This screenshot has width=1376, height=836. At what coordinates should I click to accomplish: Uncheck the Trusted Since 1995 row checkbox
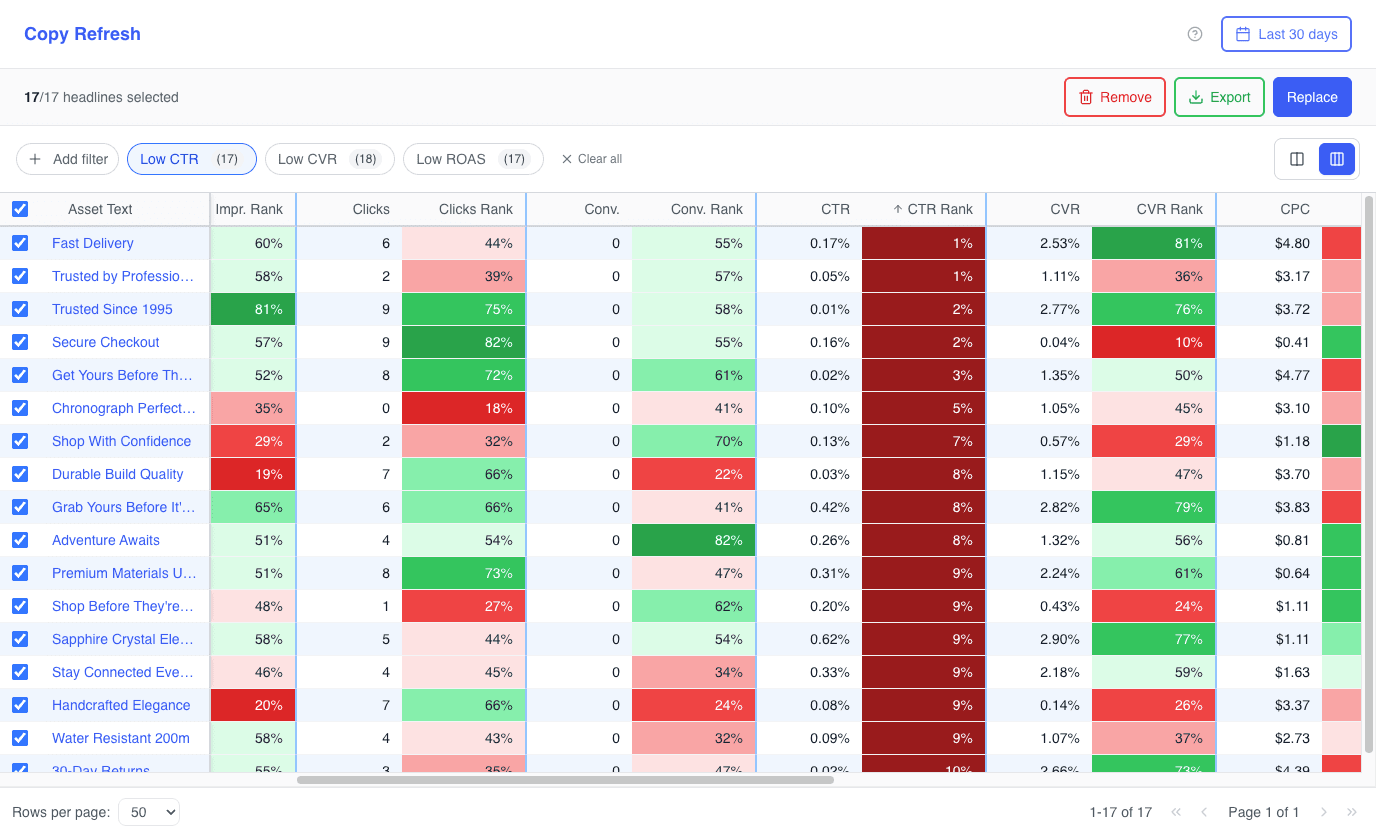point(20,309)
